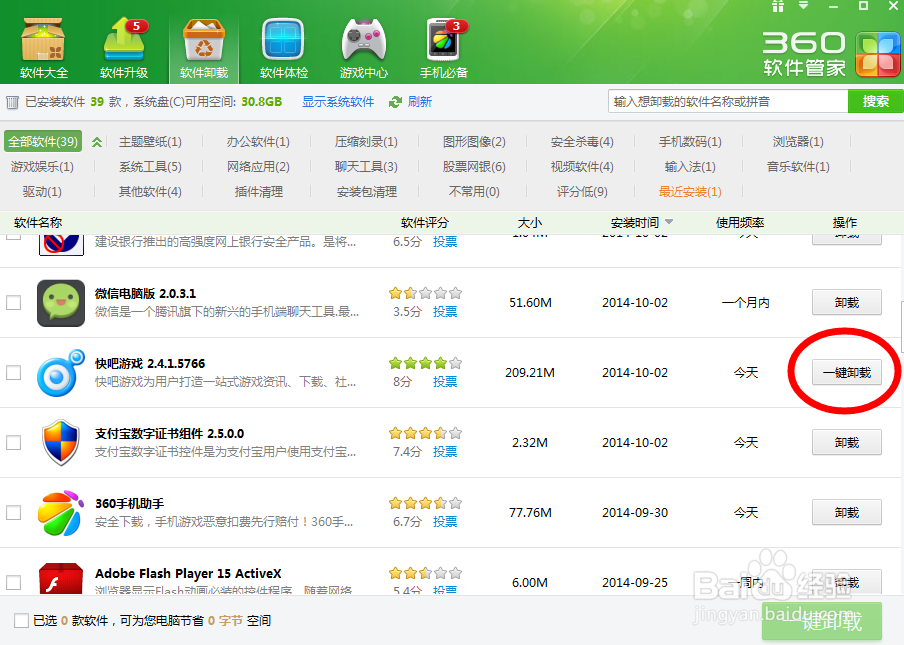Click the 显示系统软件 link
This screenshot has width=904, height=645.
338,102
